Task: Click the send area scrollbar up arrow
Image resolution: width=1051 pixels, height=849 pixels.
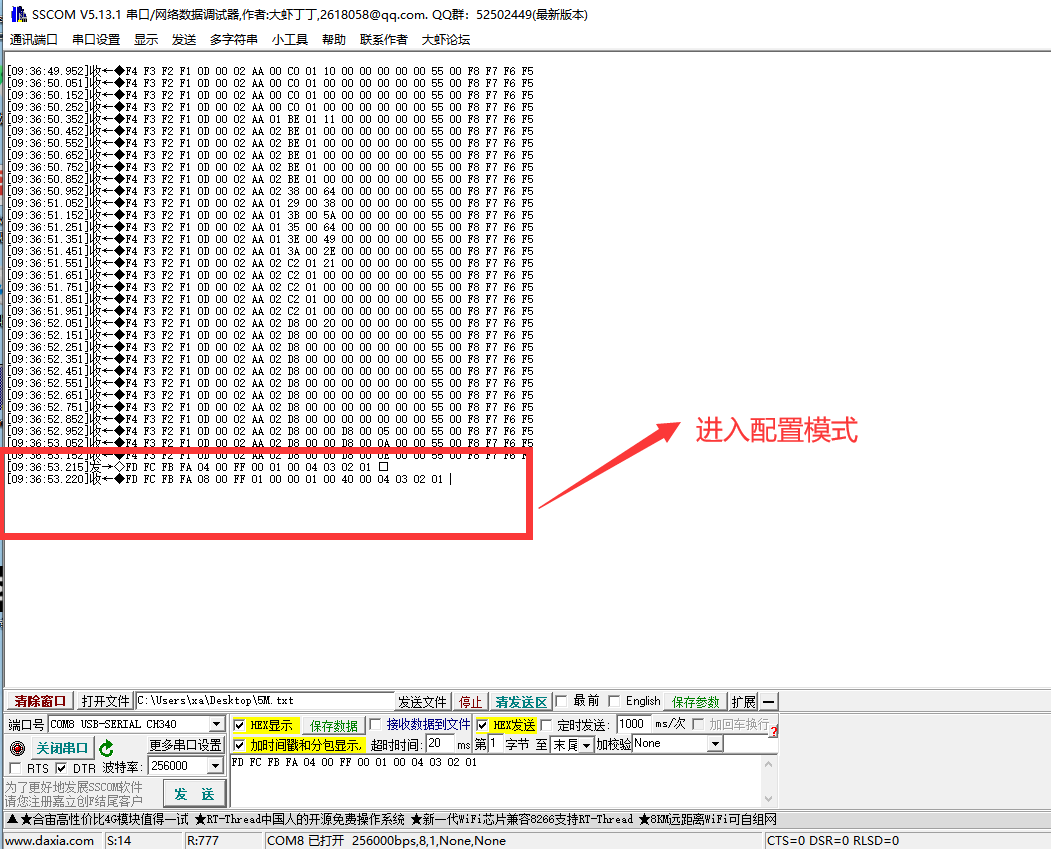Action: pos(769,764)
